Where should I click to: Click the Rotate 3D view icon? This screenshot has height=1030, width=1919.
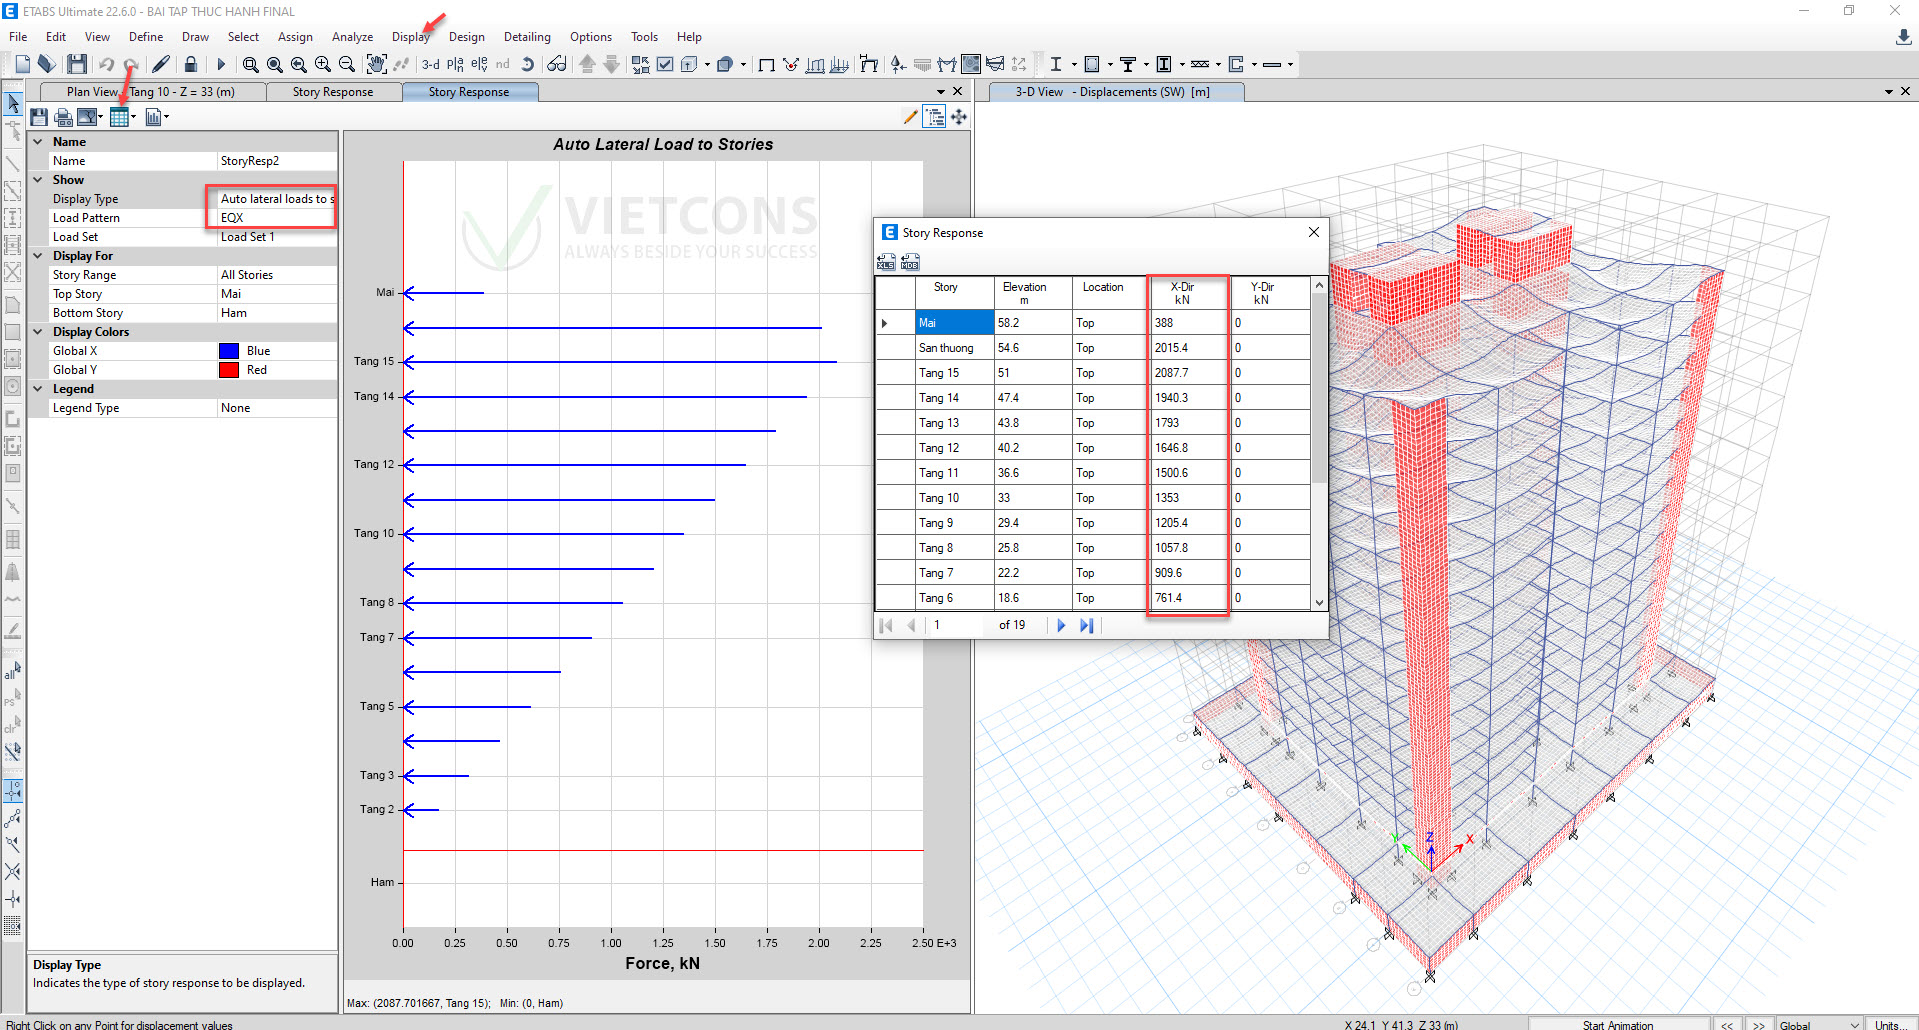527,64
